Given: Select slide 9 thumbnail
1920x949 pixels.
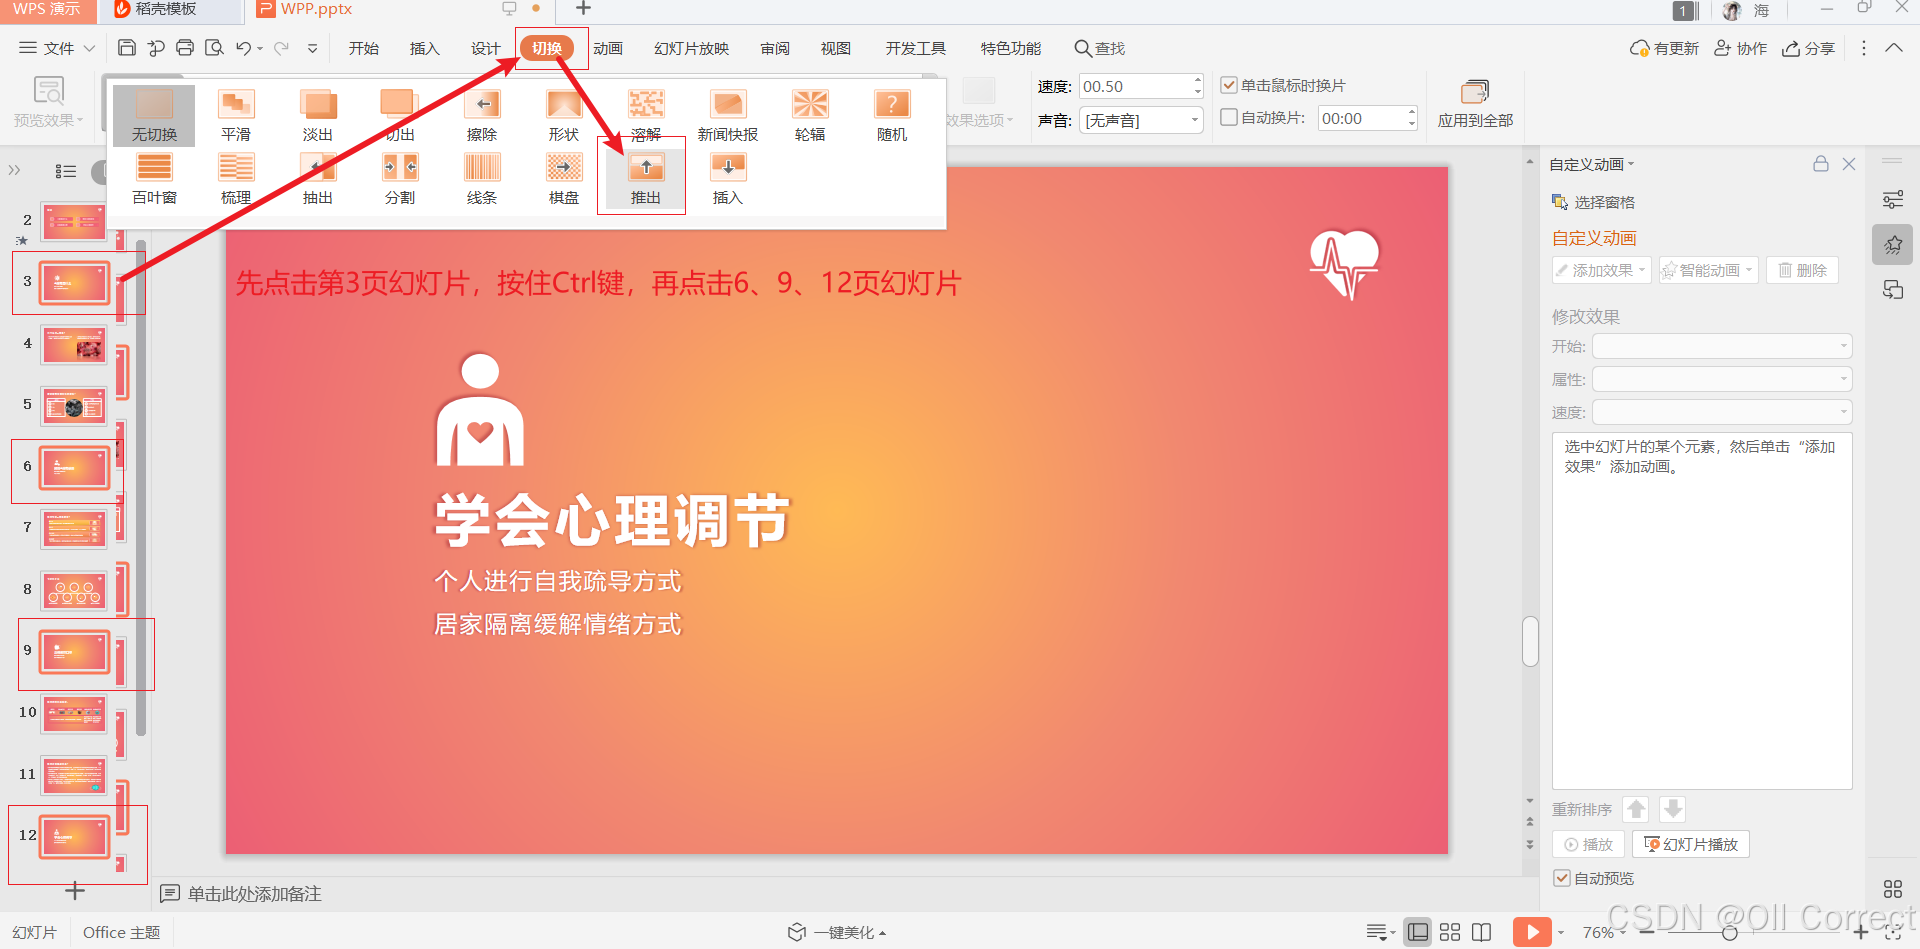Looking at the screenshot, I should (x=74, y=652).
